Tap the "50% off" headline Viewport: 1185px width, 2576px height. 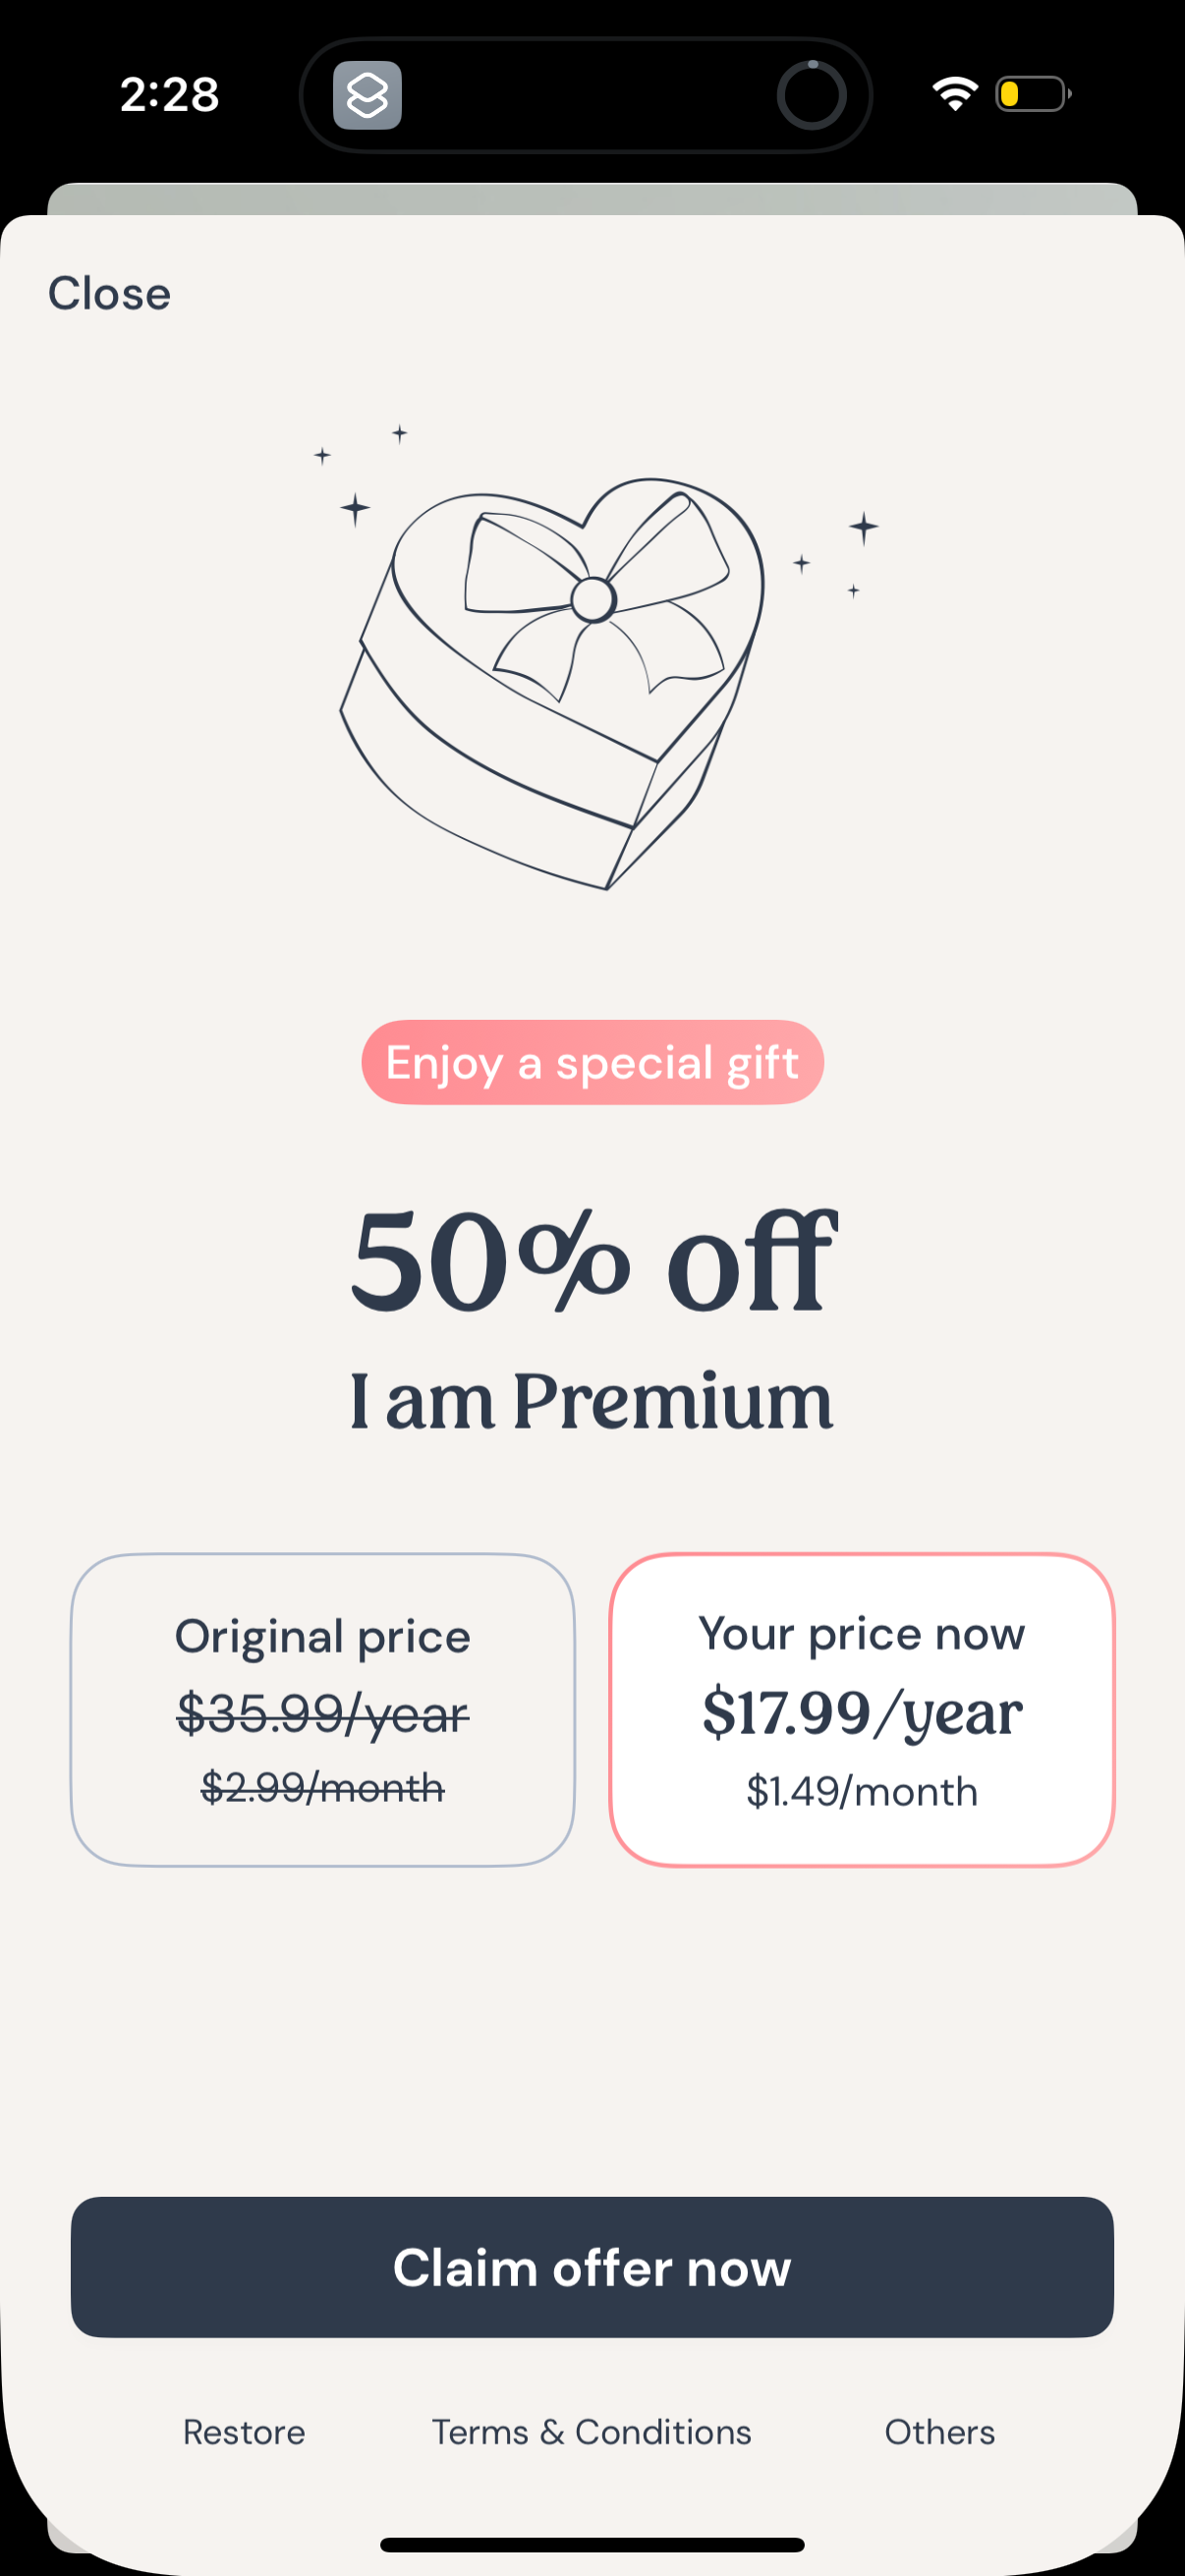(x=592, y=1262)
